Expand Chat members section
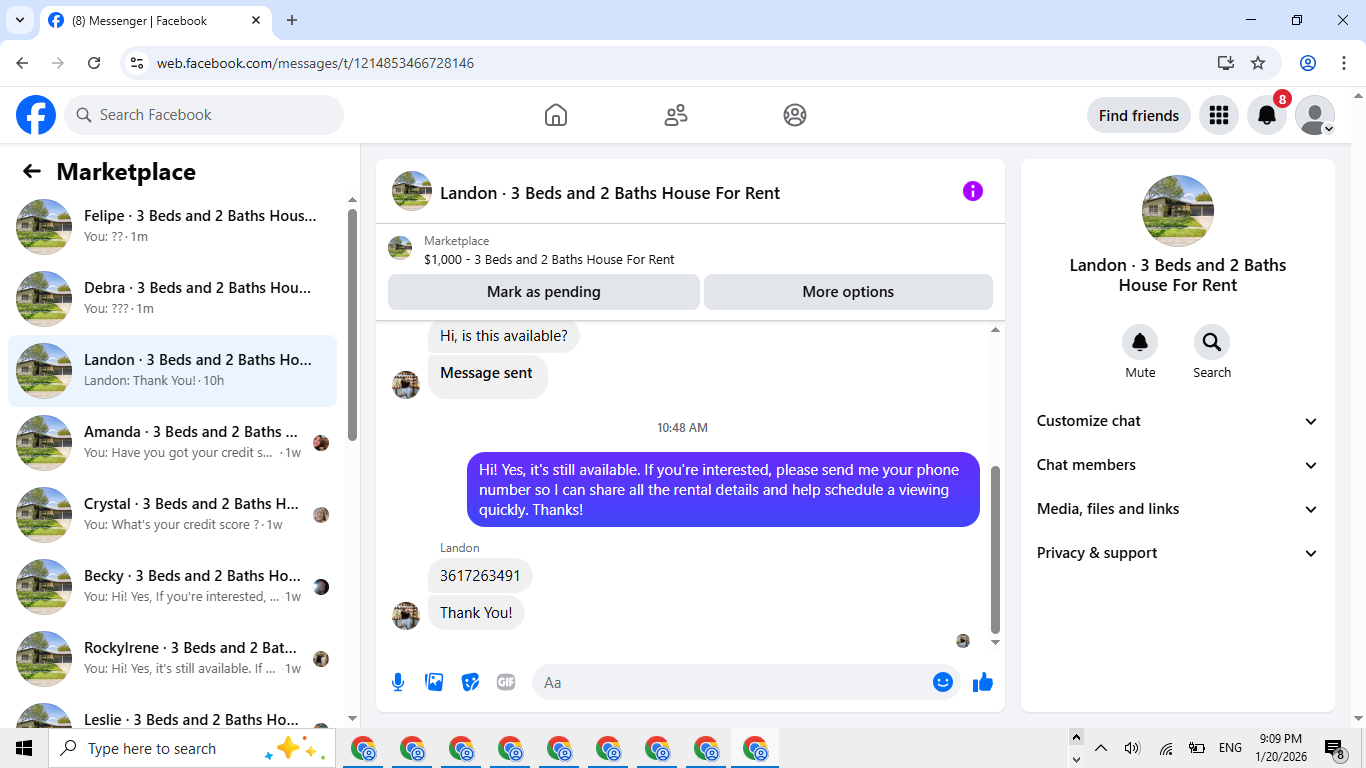Viewport: 1366px width, 768px height. click(1178, 465)
